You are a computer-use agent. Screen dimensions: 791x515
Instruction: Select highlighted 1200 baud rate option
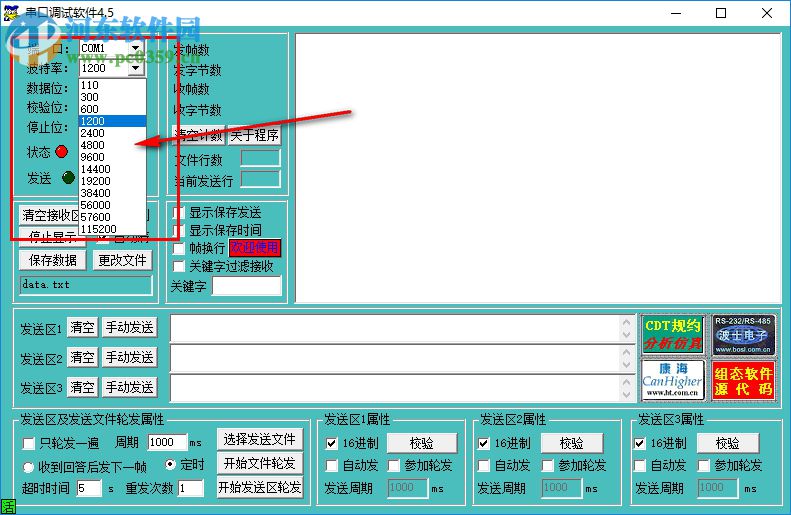pos(112,121)
